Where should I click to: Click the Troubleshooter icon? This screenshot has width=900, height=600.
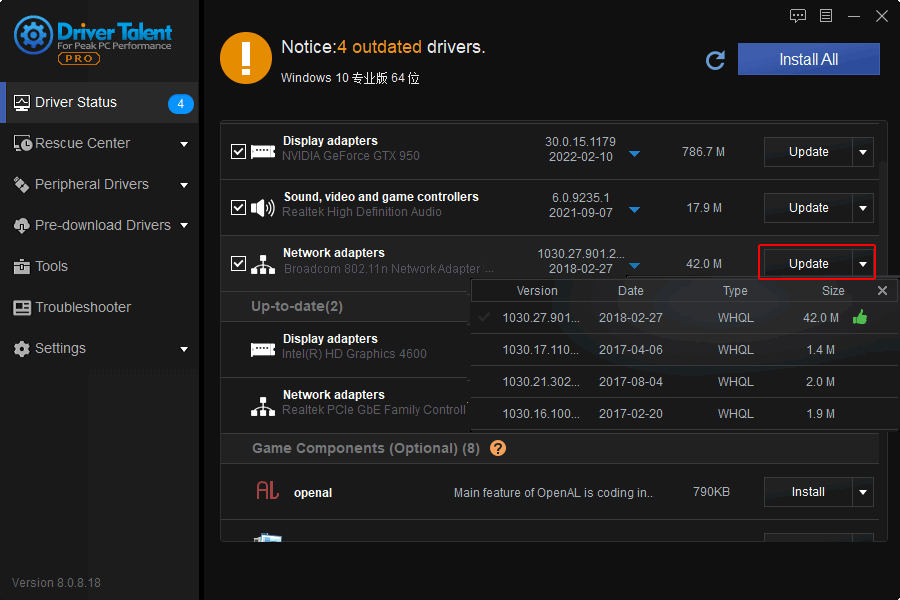click(x=22, y=308)
